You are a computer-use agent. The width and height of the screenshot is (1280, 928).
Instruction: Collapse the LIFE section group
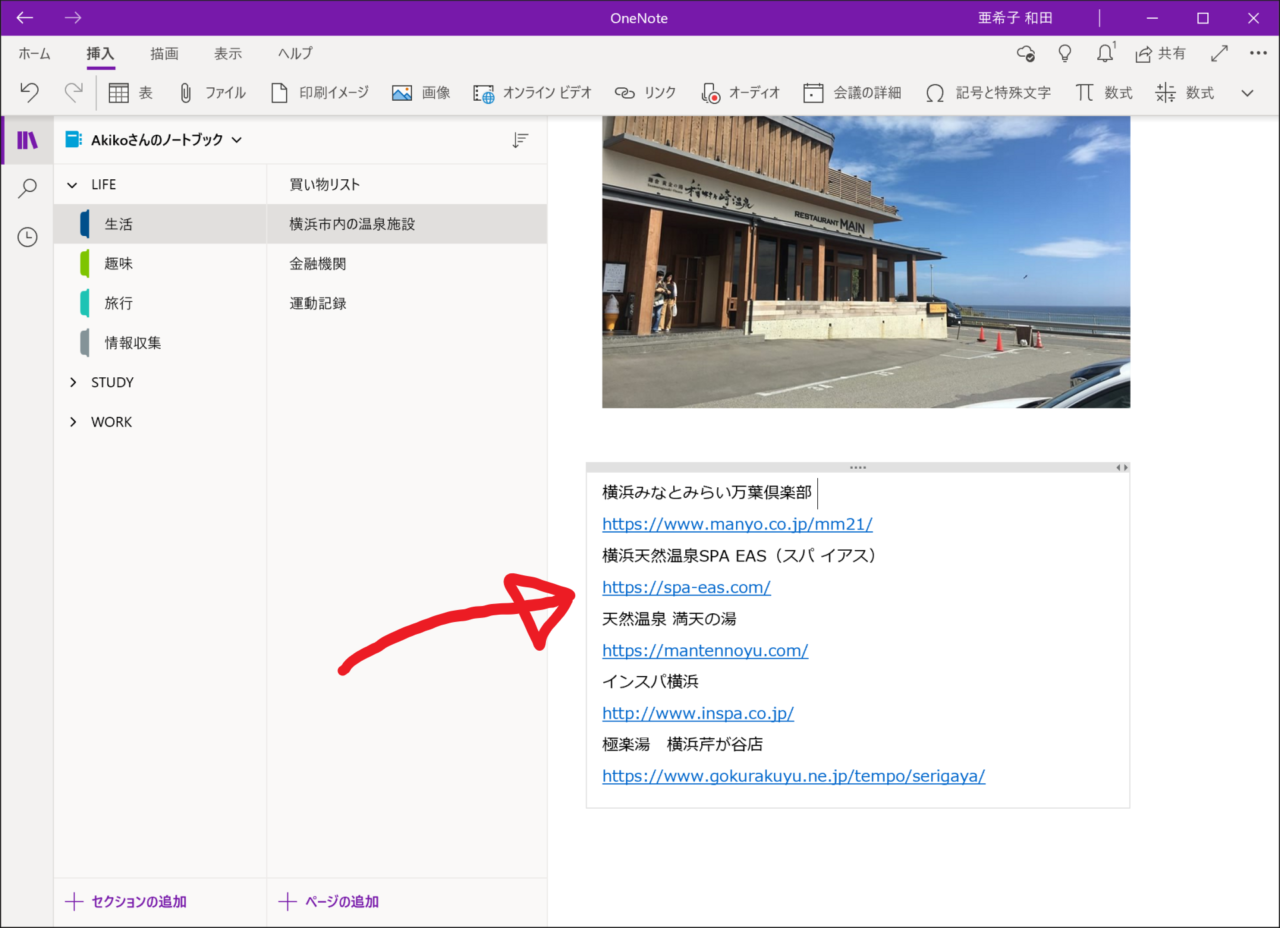point(73,185)
